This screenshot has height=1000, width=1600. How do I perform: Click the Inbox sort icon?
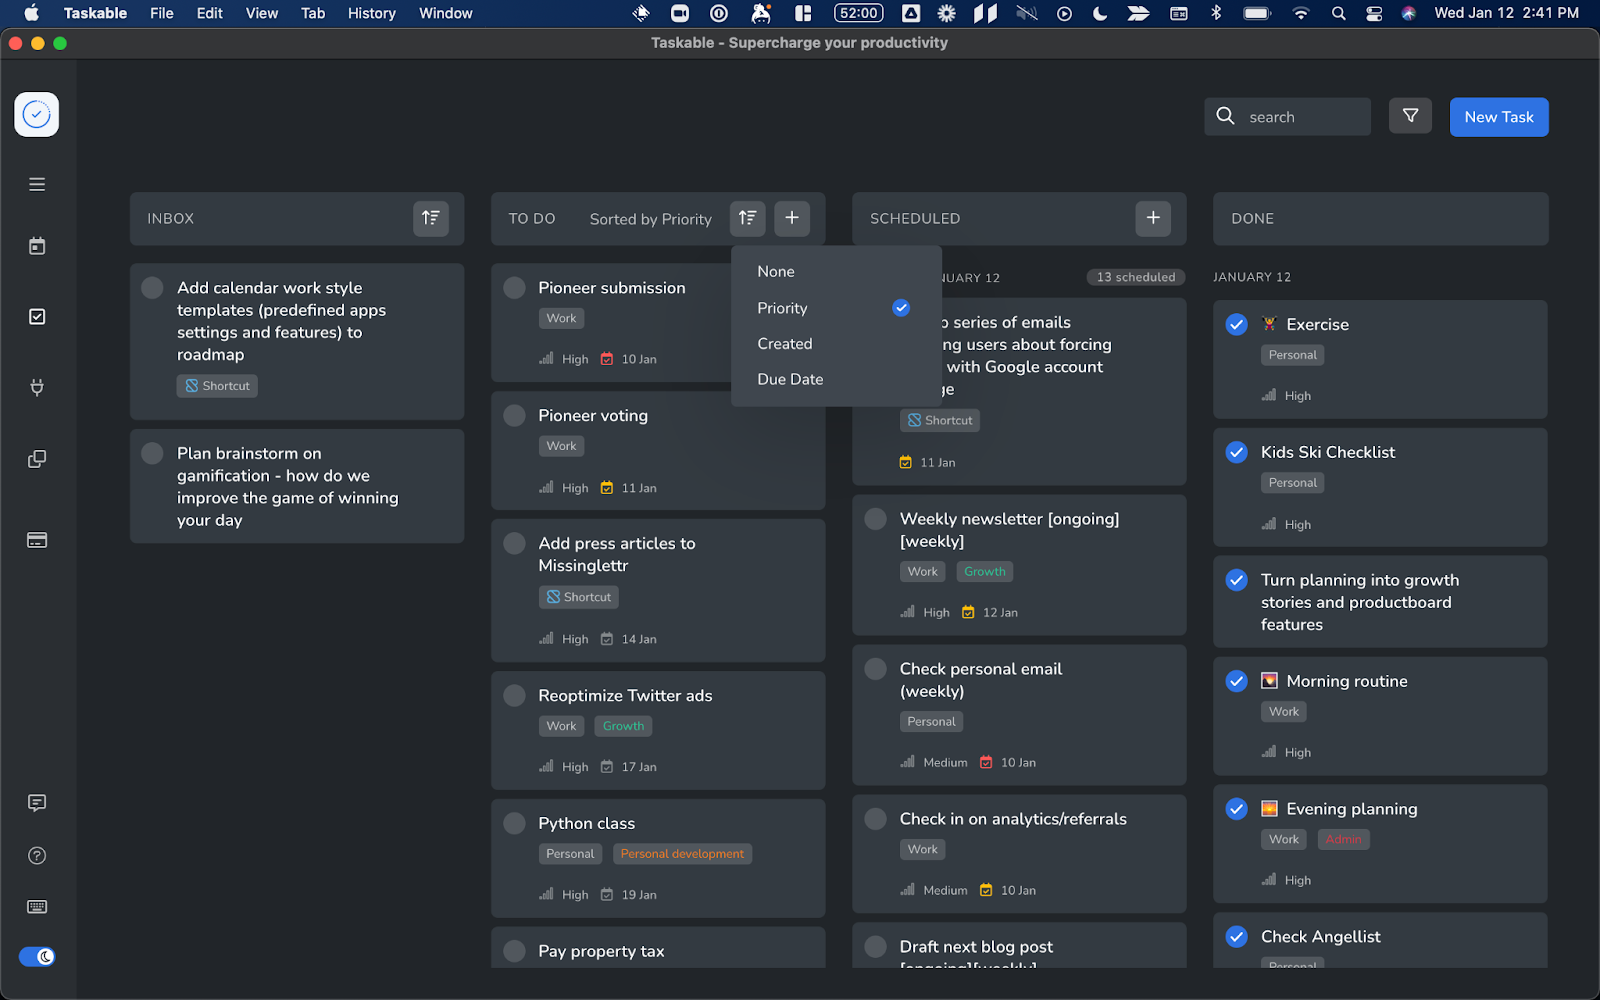click(x=430, y=218)
